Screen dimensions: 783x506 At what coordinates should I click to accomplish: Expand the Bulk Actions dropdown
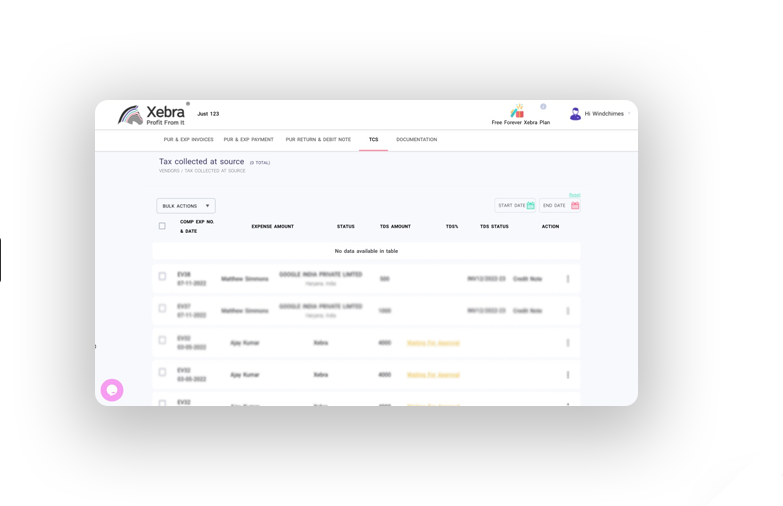186,206
